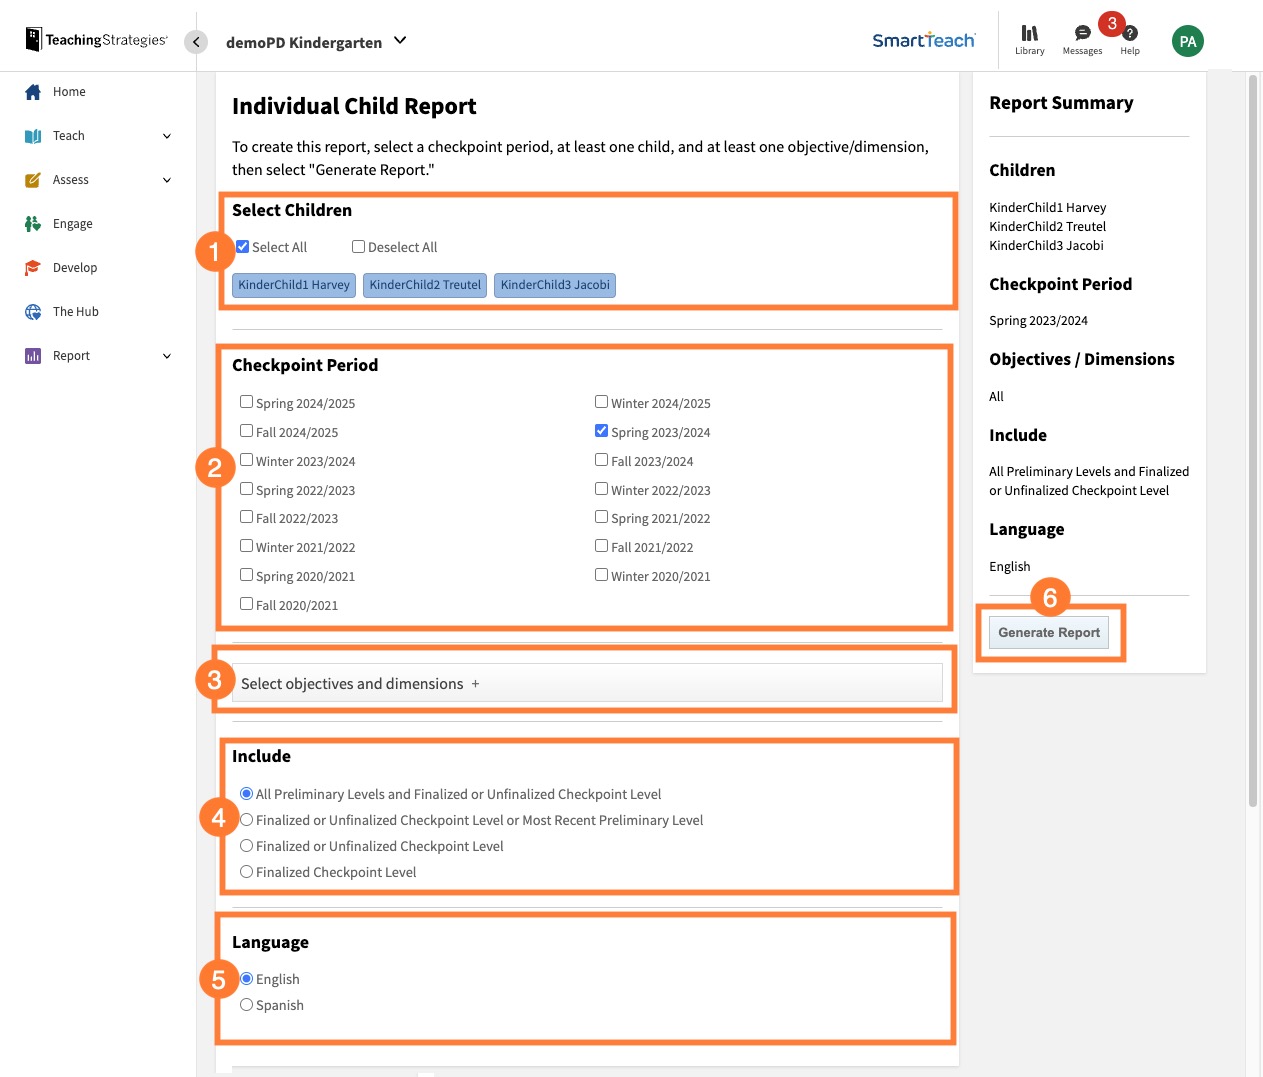Check the Deselect All checkbox
Image resolution: width=1263 pixels, height=1077 pixels.
(358, 247)
